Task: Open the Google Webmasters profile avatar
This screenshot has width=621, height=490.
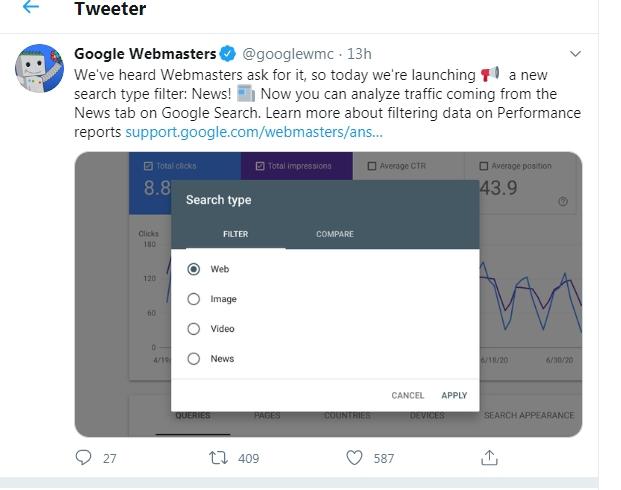Action: click(39, 68)
